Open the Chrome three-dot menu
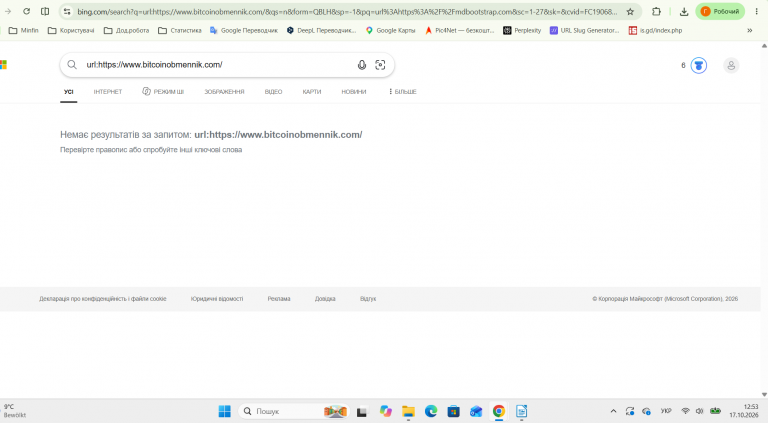The image size is (768, 423). pos(756,11)
